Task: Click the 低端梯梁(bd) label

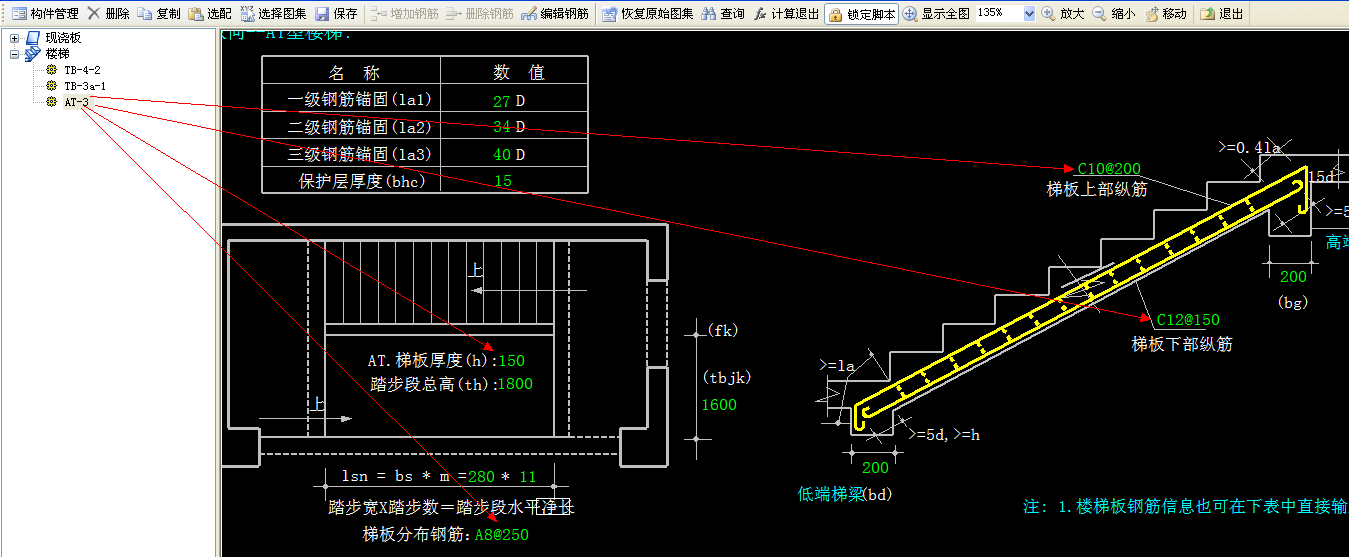Action: click(x=845, y=494)
